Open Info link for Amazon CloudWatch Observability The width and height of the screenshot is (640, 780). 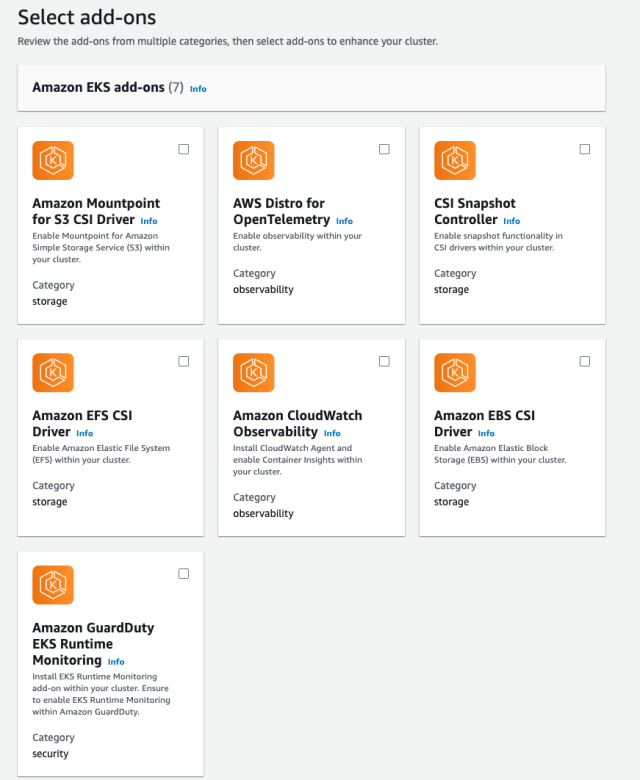pos(332,433)
